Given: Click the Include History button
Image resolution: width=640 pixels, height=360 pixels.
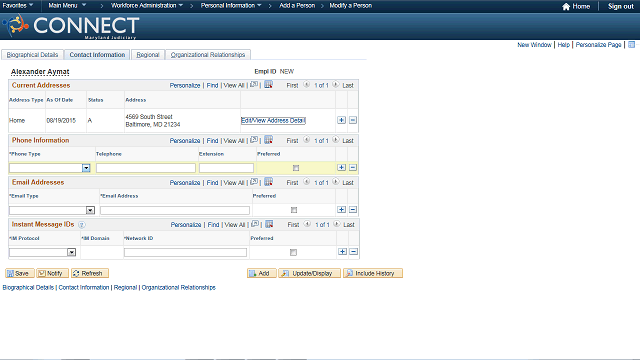Looking at the screenshot, I should (x=373, y=273).
